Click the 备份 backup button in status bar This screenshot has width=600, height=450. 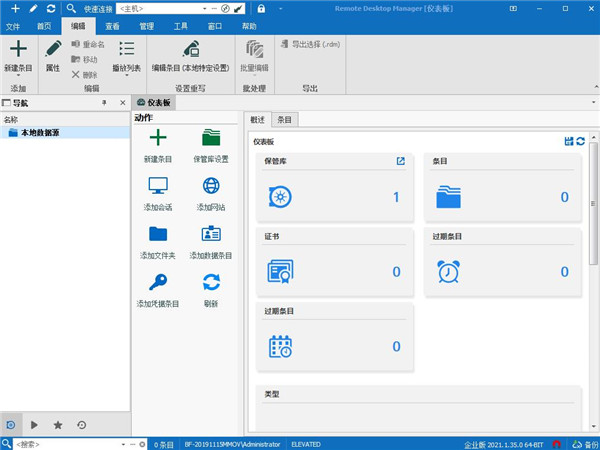coord(585,444)
